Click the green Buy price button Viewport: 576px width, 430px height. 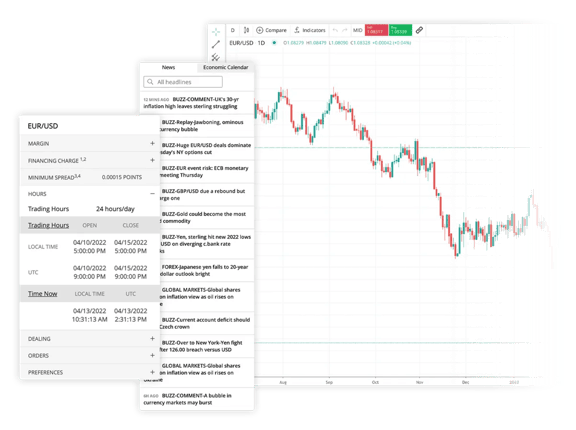400,30
